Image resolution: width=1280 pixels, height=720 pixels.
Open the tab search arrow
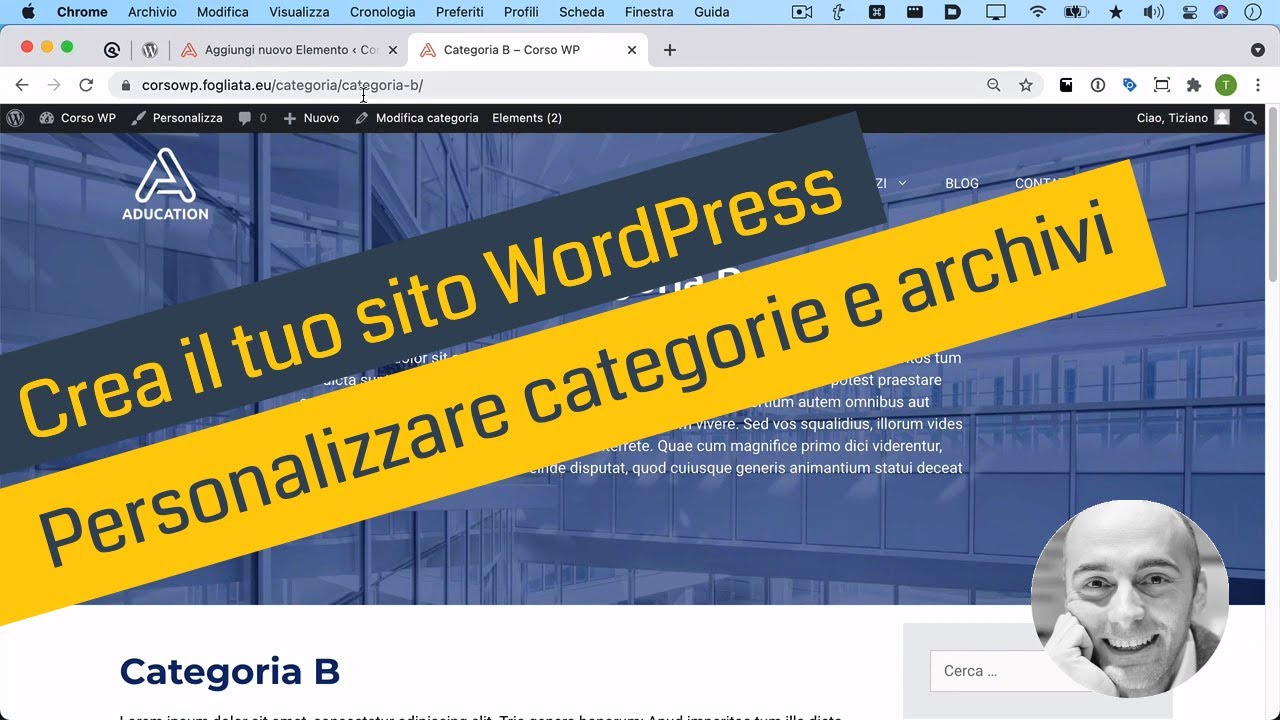(x=1258, y=49)
